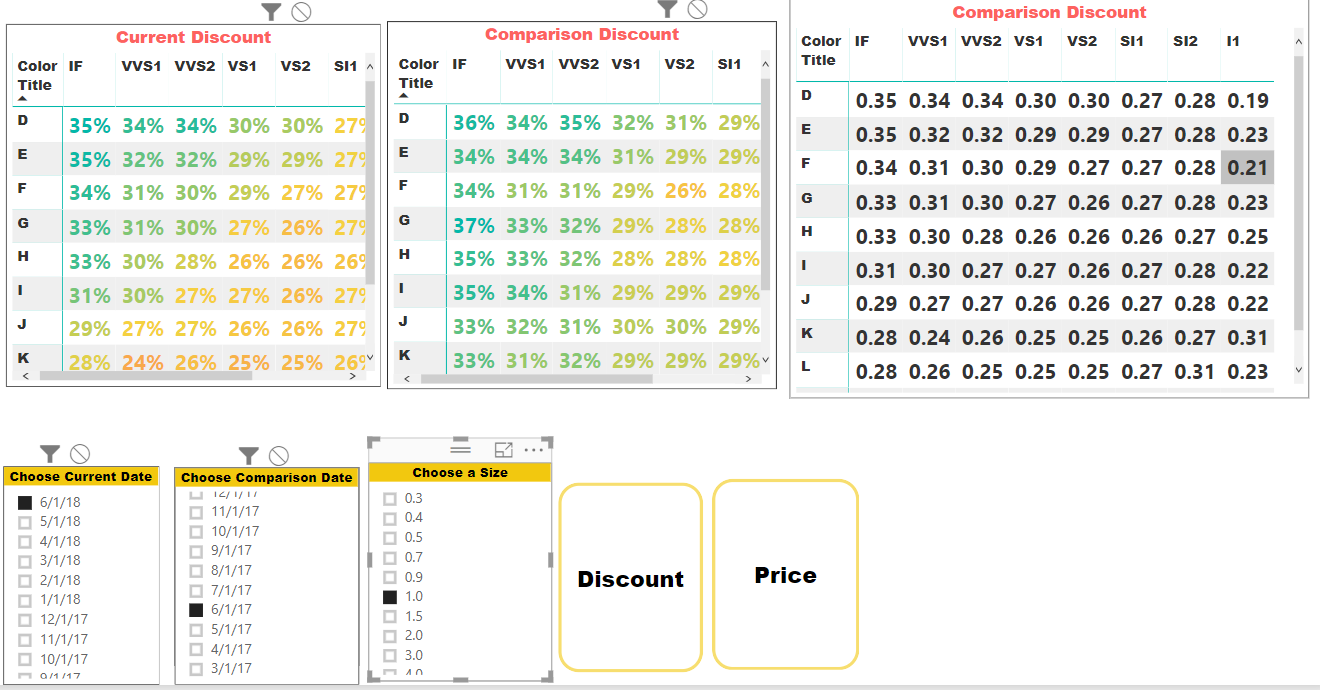
Task: Click scroll-up arrow in decimal Comparison Discount table
Action: click(x=1299, y=43)
